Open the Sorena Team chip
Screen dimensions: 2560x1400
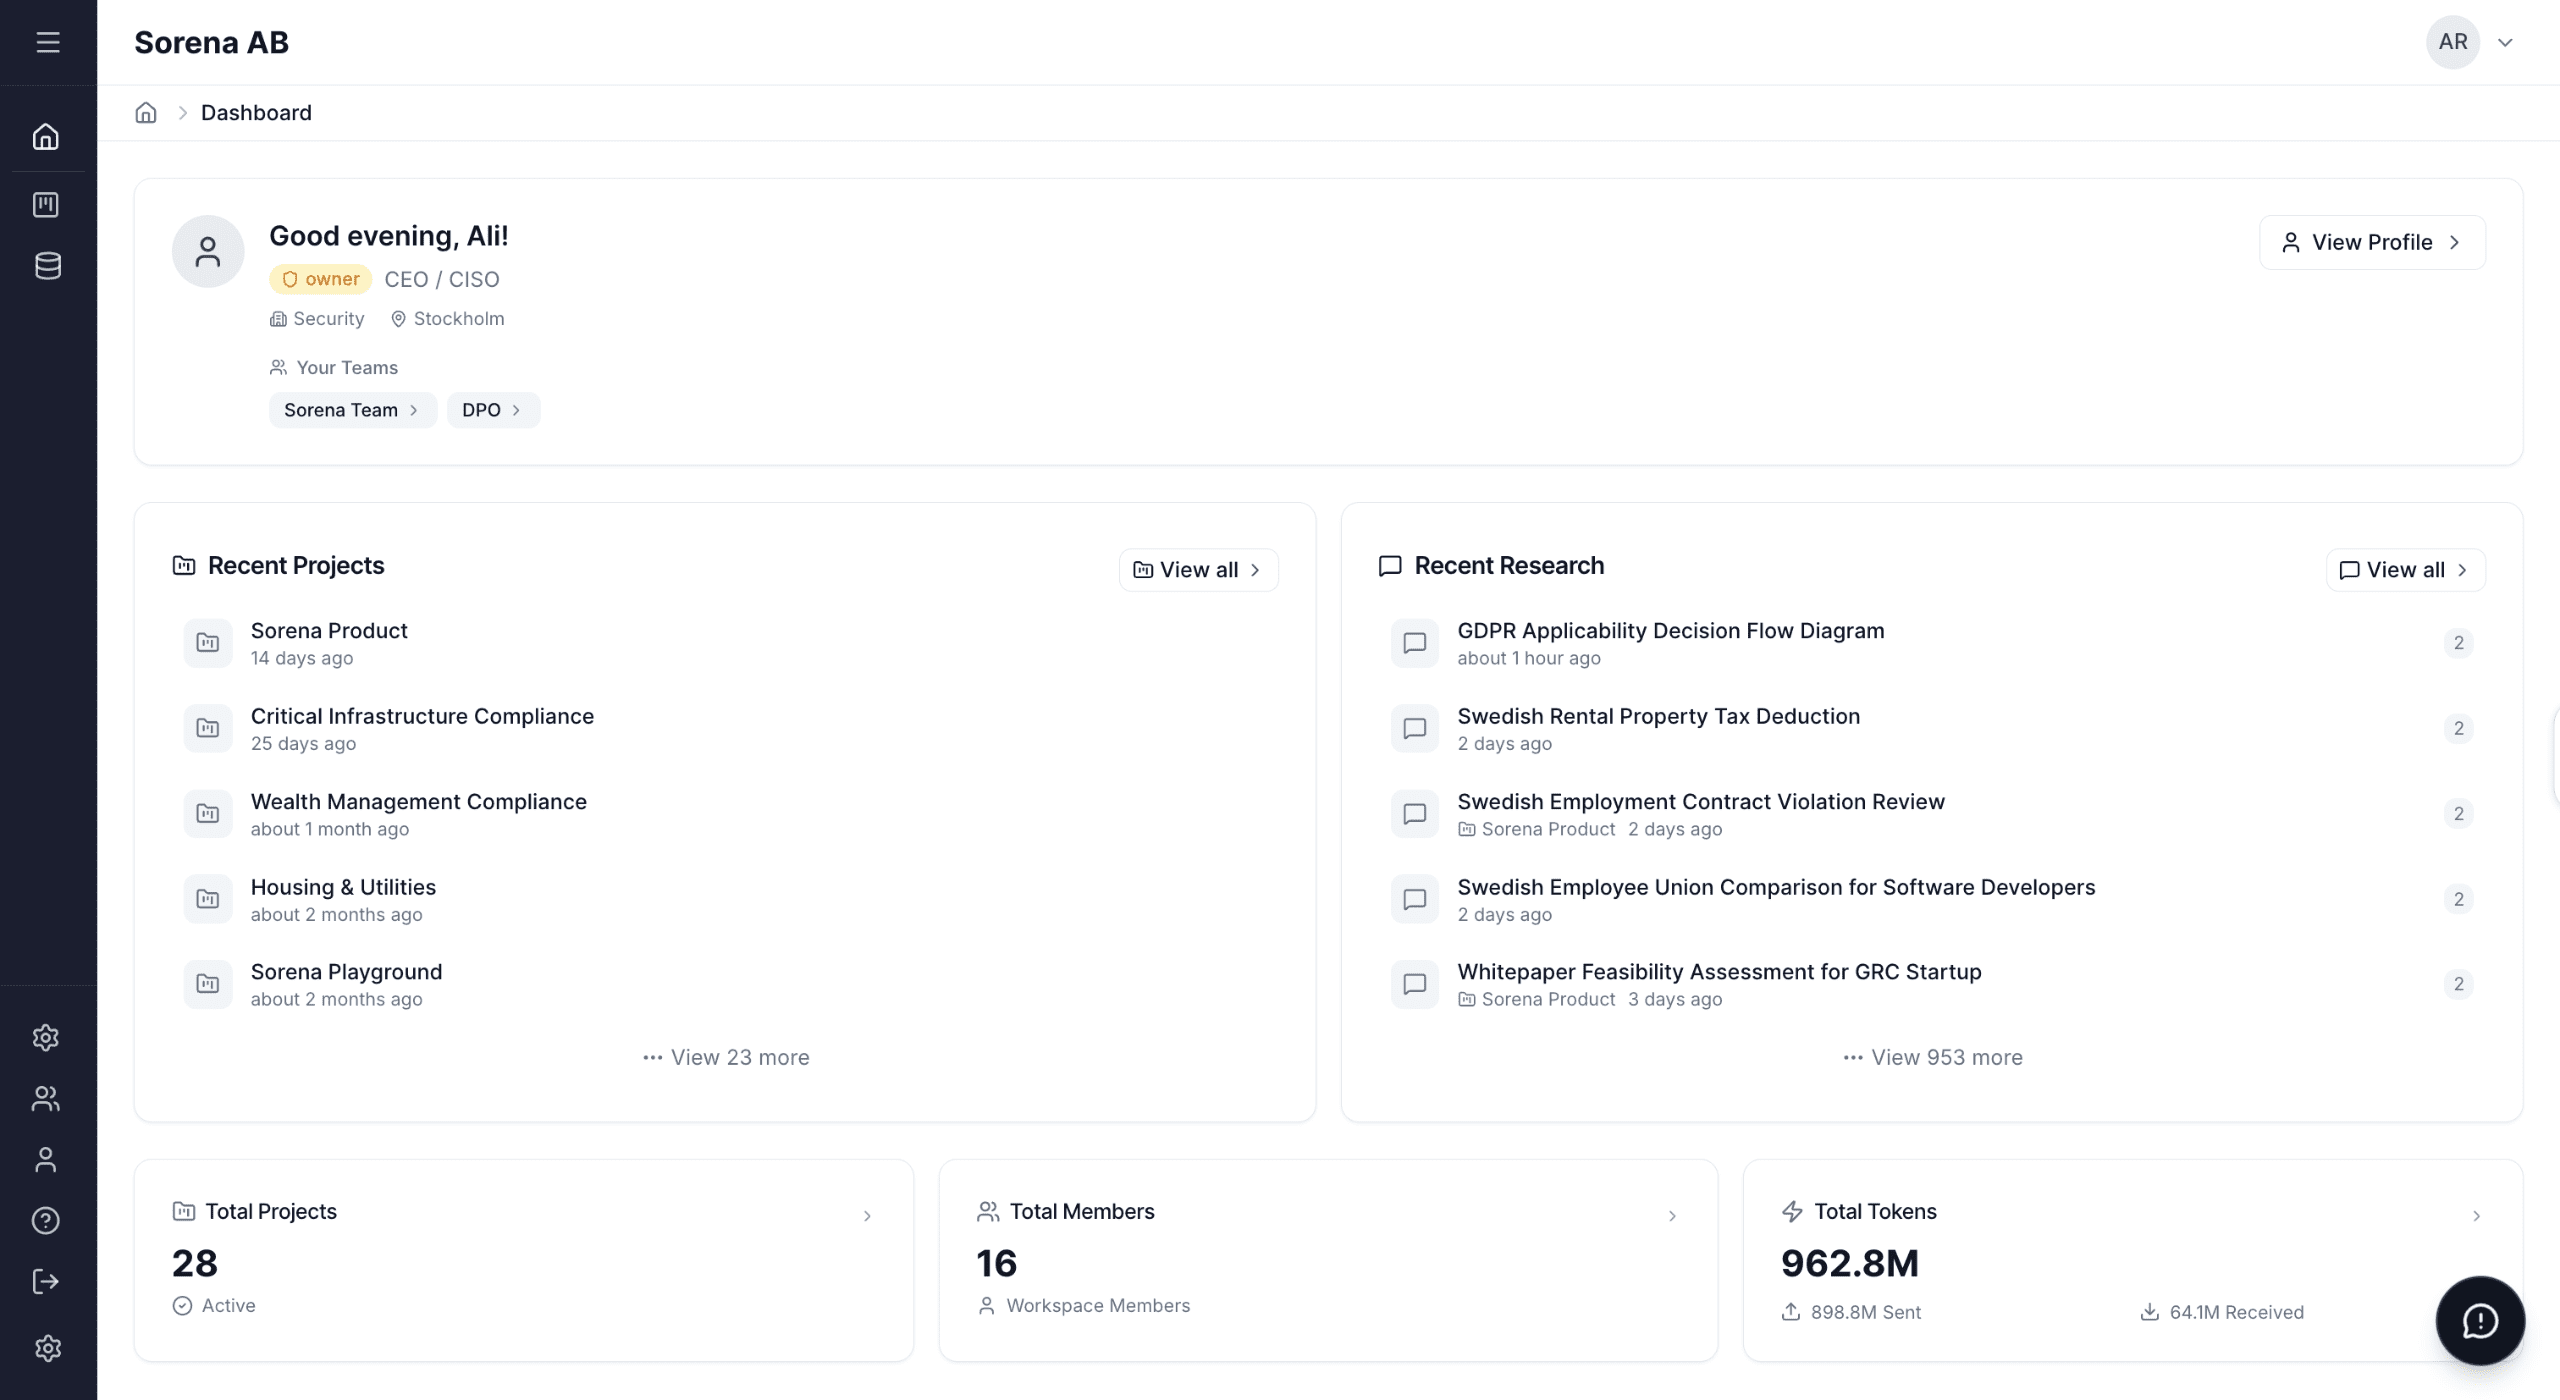tap(352, 410)
